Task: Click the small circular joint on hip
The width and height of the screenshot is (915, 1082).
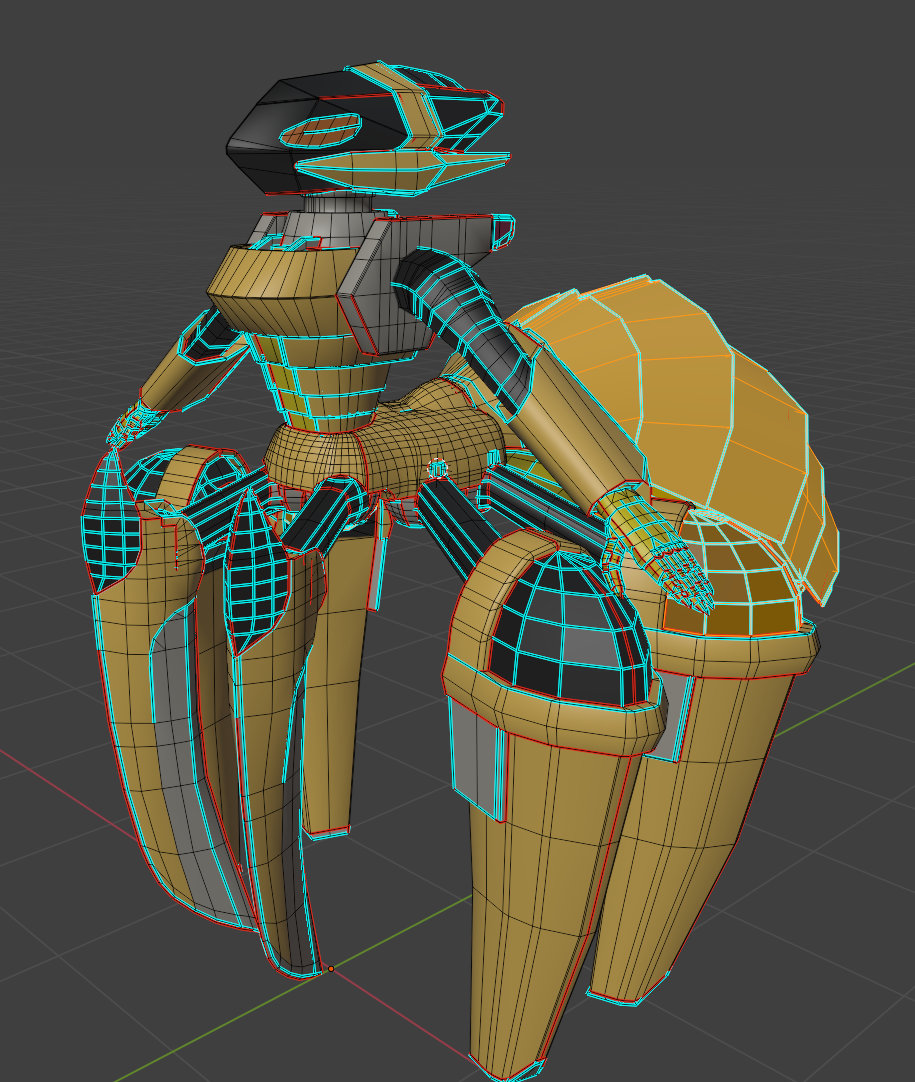Action: [x=437, y=468]
